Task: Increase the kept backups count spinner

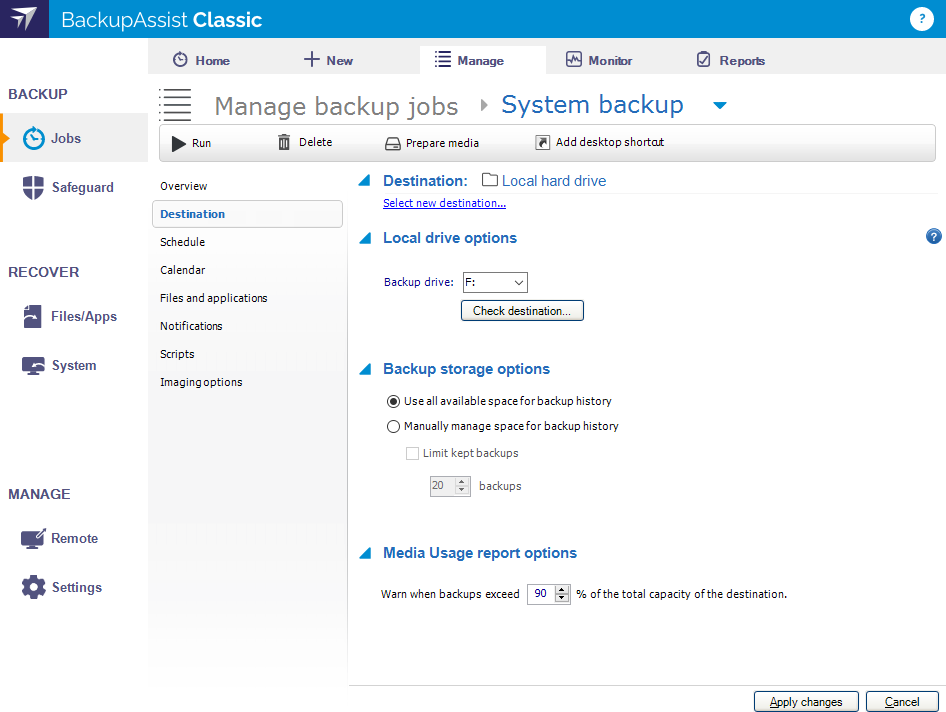Action: (x=462, y=482)
